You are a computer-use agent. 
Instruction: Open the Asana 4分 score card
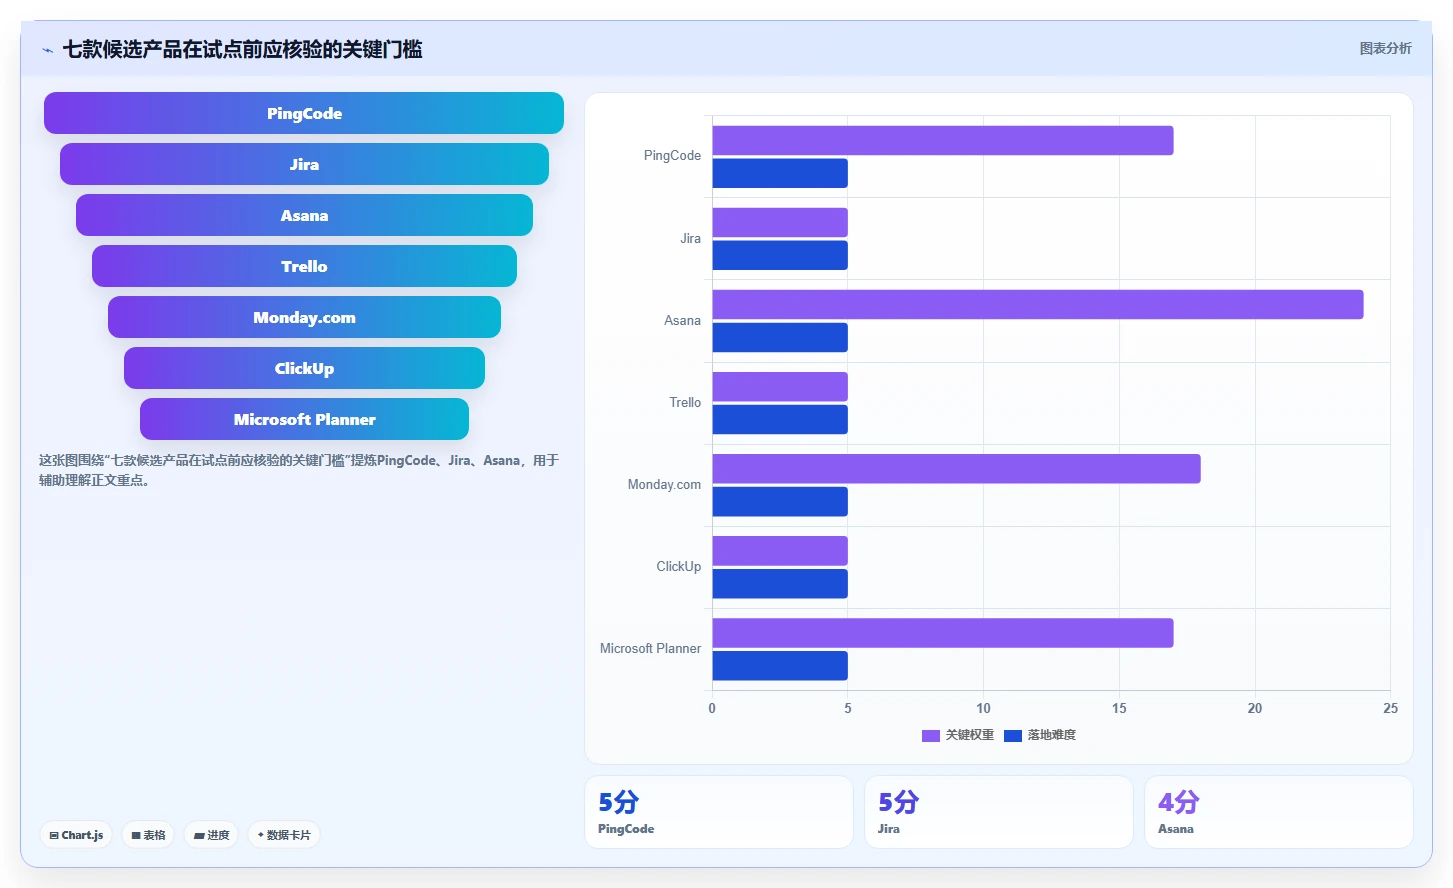[x=1279, y=812]
